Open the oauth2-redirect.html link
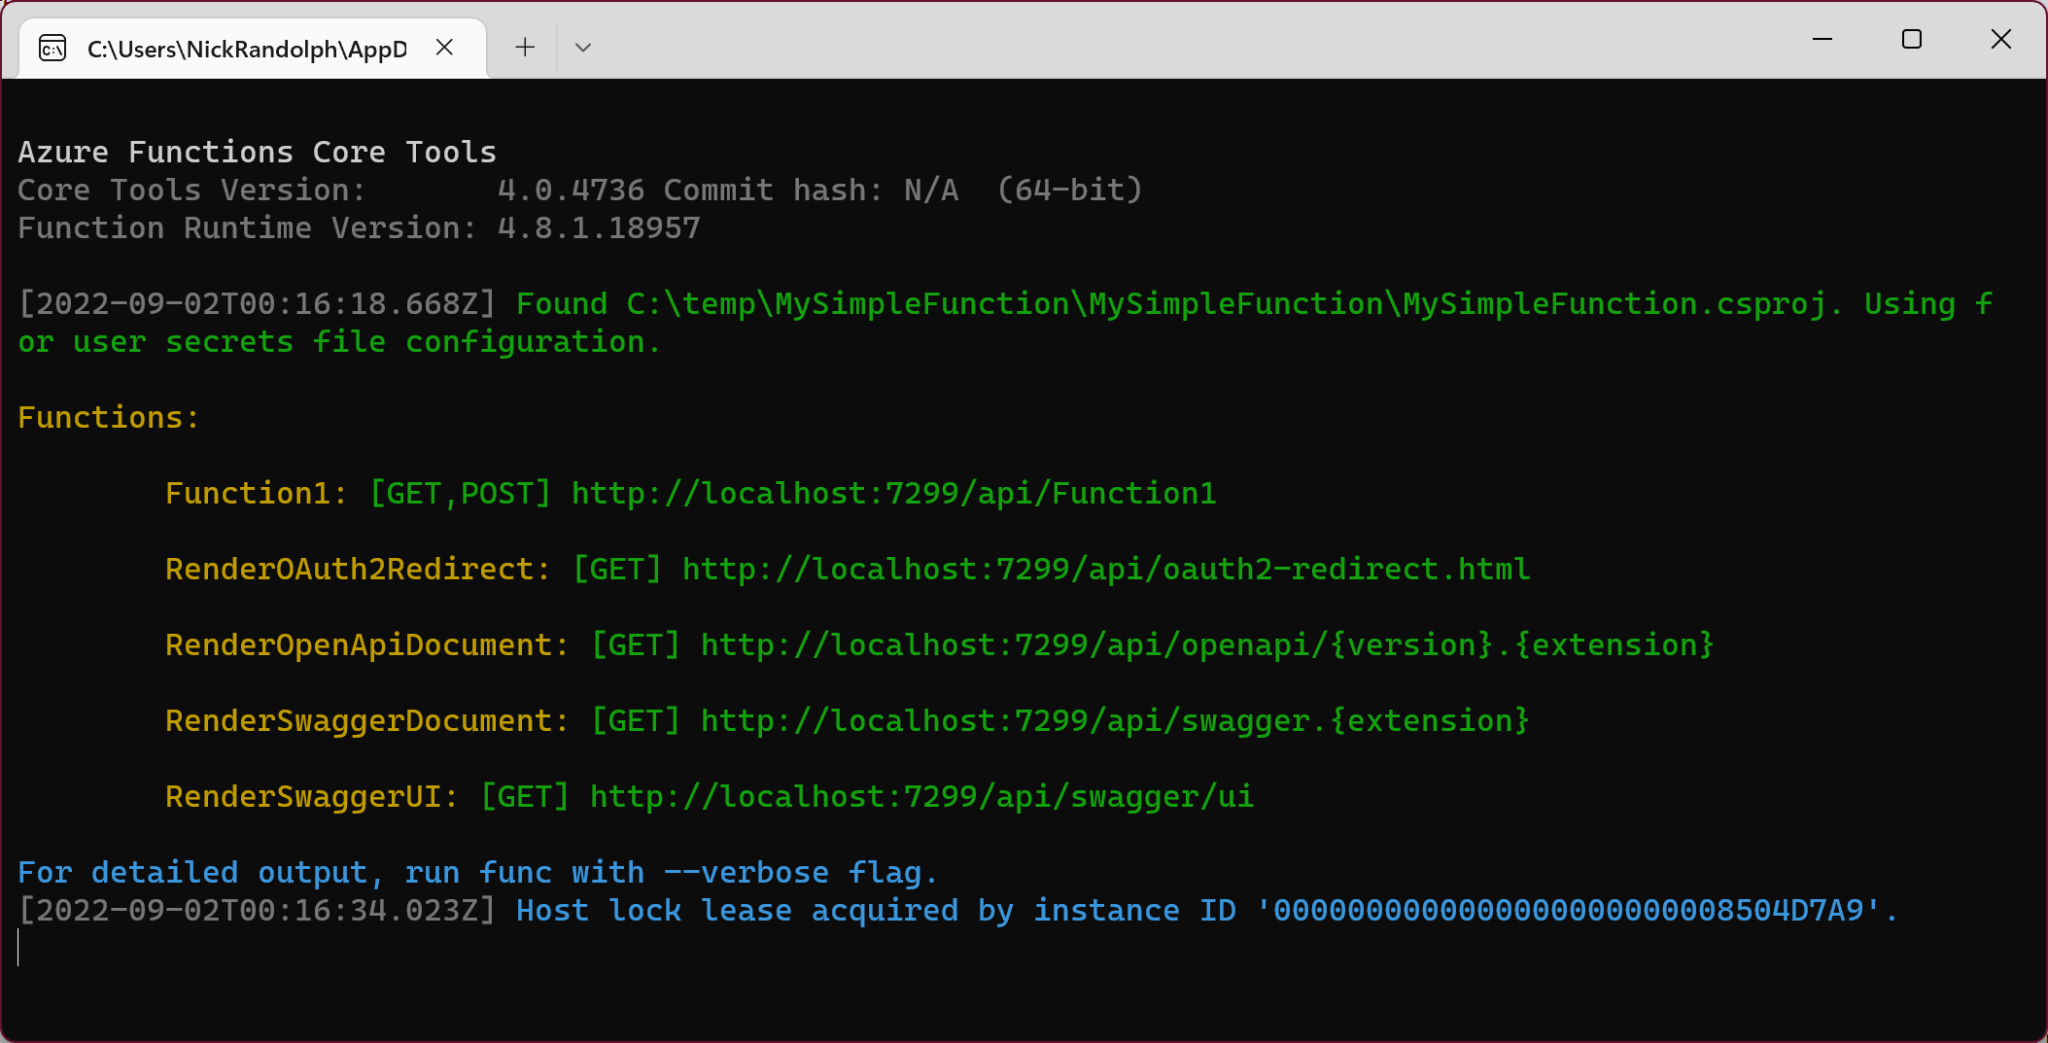The image size is (2048, 1043). (1104, 568)
